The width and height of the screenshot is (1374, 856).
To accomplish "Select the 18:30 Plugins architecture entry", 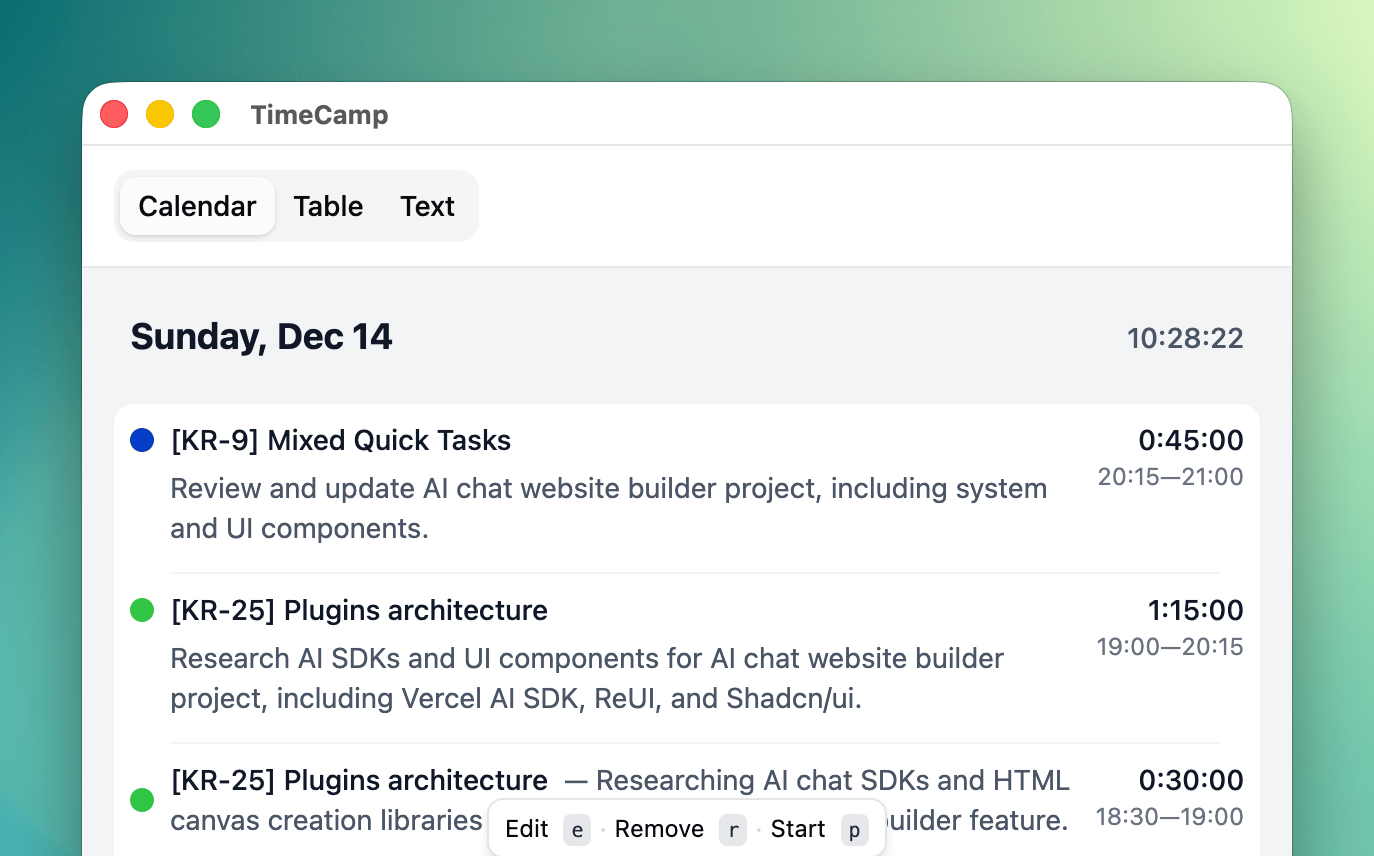I will tap(360, 780).
